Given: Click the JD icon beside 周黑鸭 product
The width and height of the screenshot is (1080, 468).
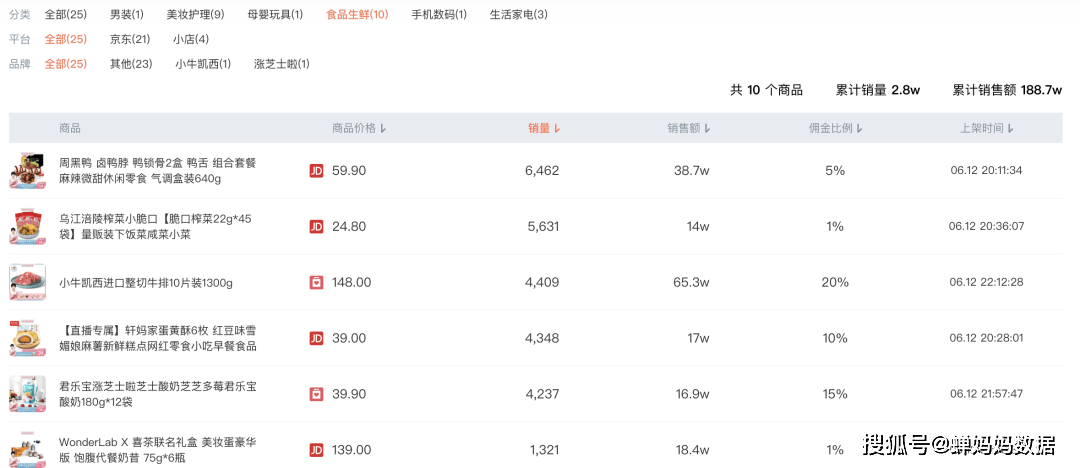Looking at the screenshot, I should coord(316,171).
